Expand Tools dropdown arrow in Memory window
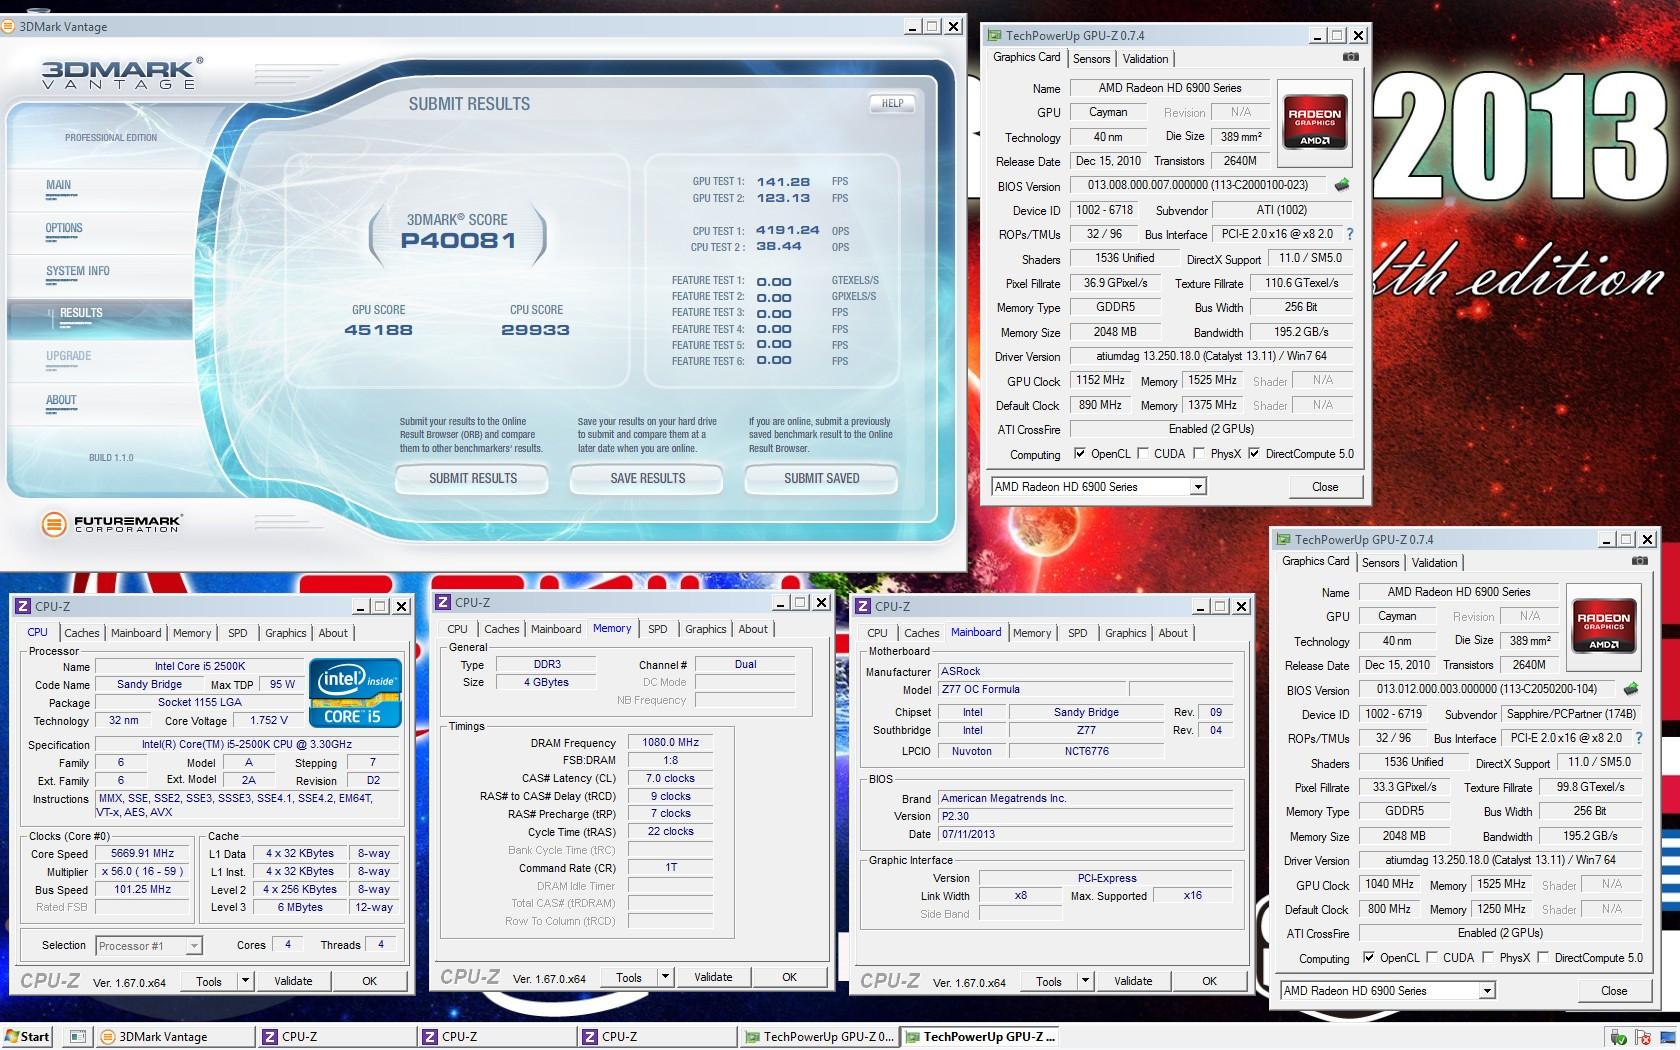Viewport: 1680px width, 1050px height. (665, 977)
